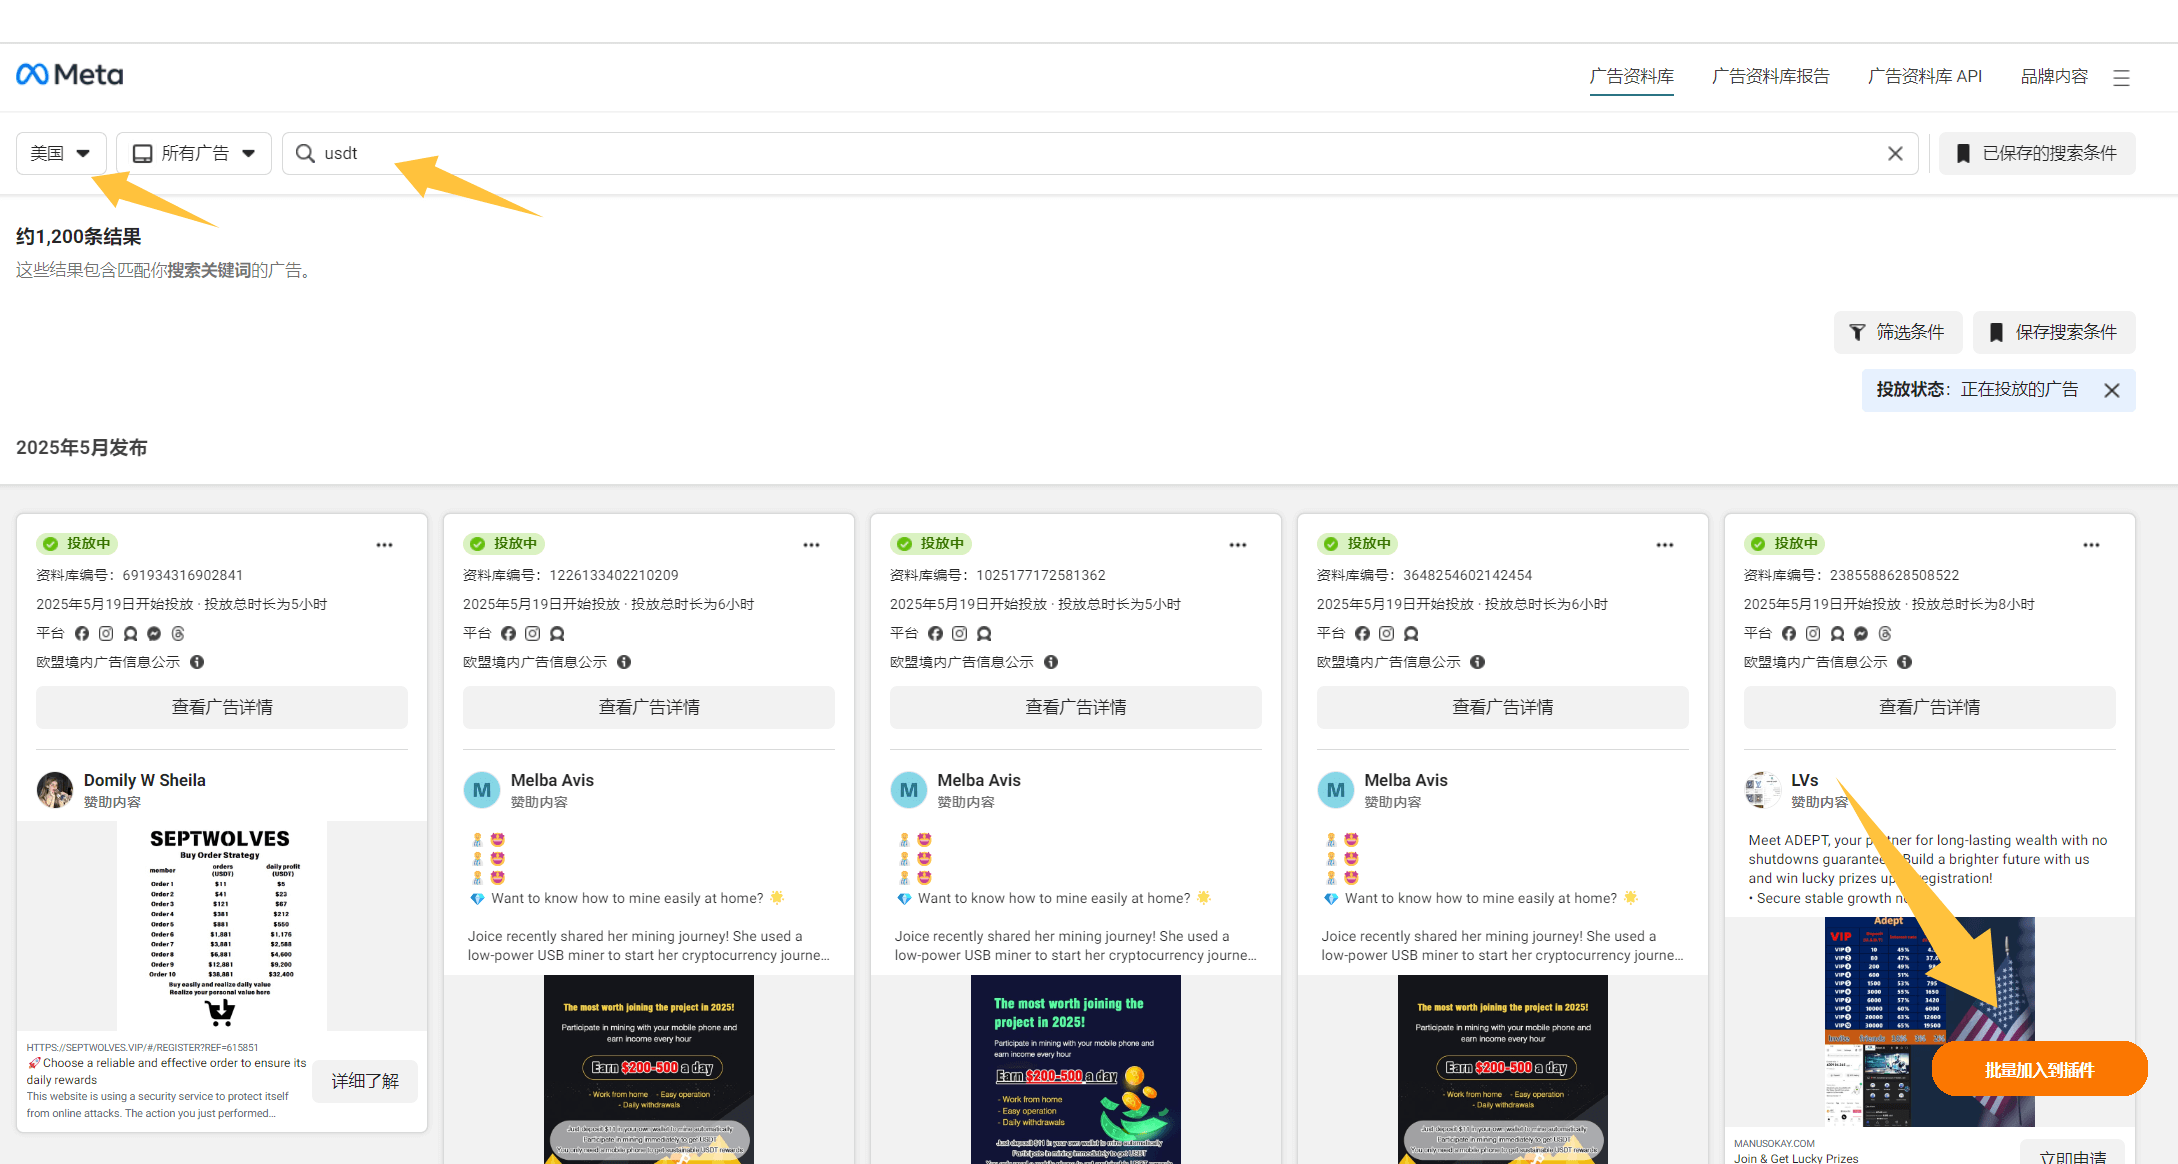
Task: Open three-dot menu on ad 3648254602142454
Action: (x=1665, y=545)
